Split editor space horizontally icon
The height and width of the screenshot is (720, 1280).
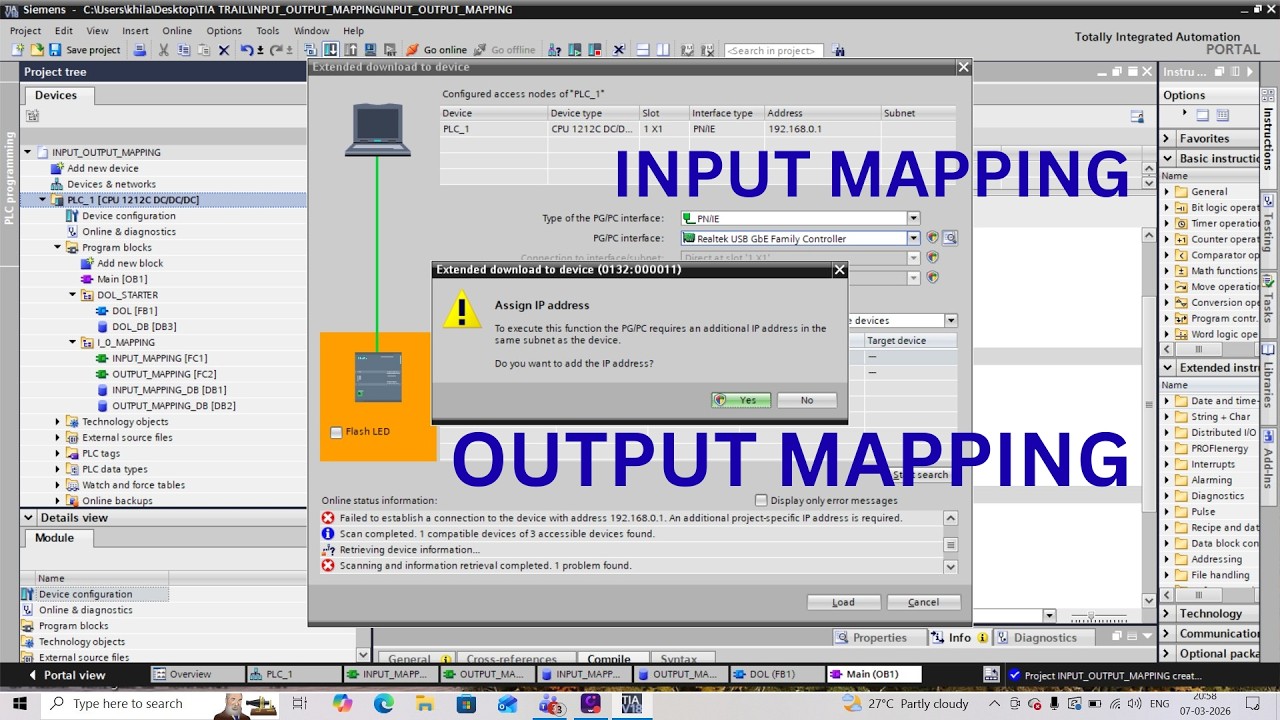point(643,50)
